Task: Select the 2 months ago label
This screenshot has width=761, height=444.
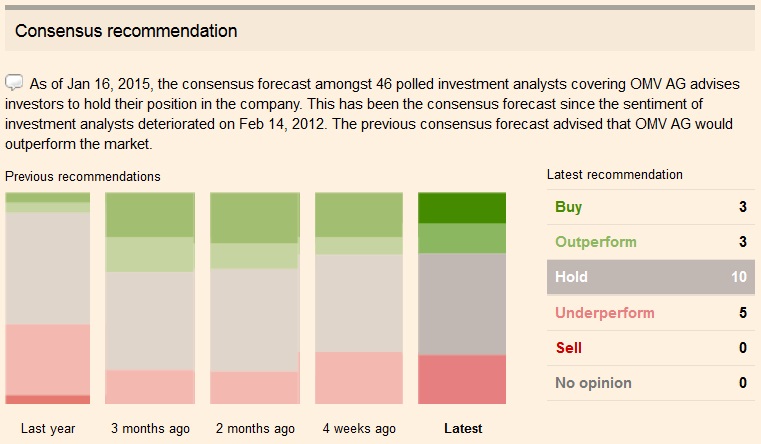Action: [x=255, y=428]
